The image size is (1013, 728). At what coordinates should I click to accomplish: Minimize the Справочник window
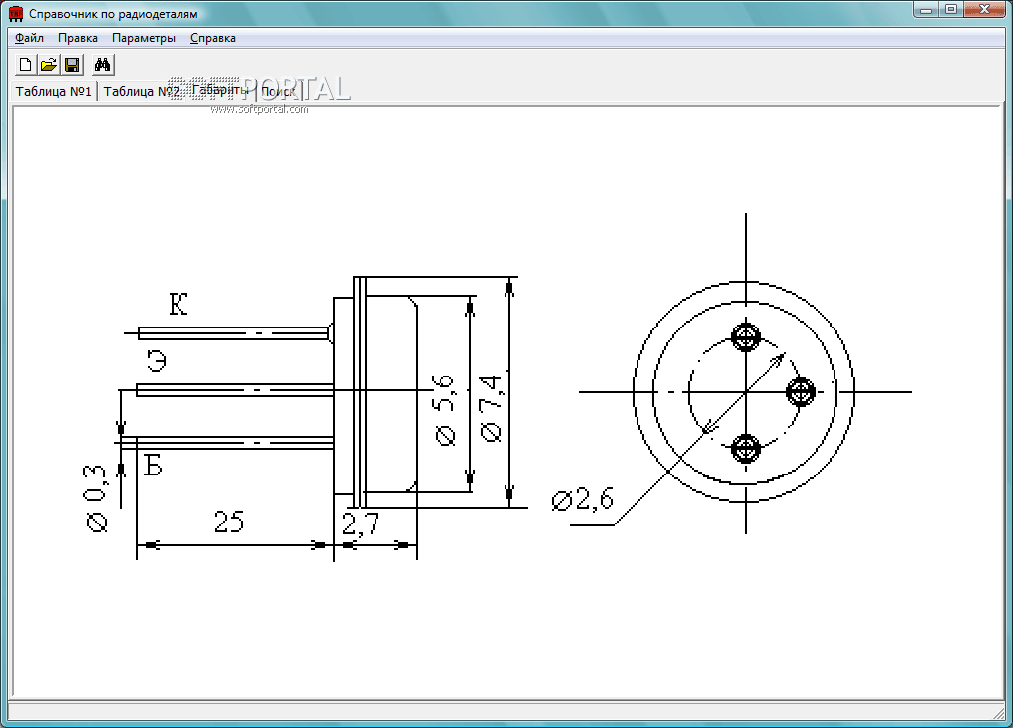point(926,10)
